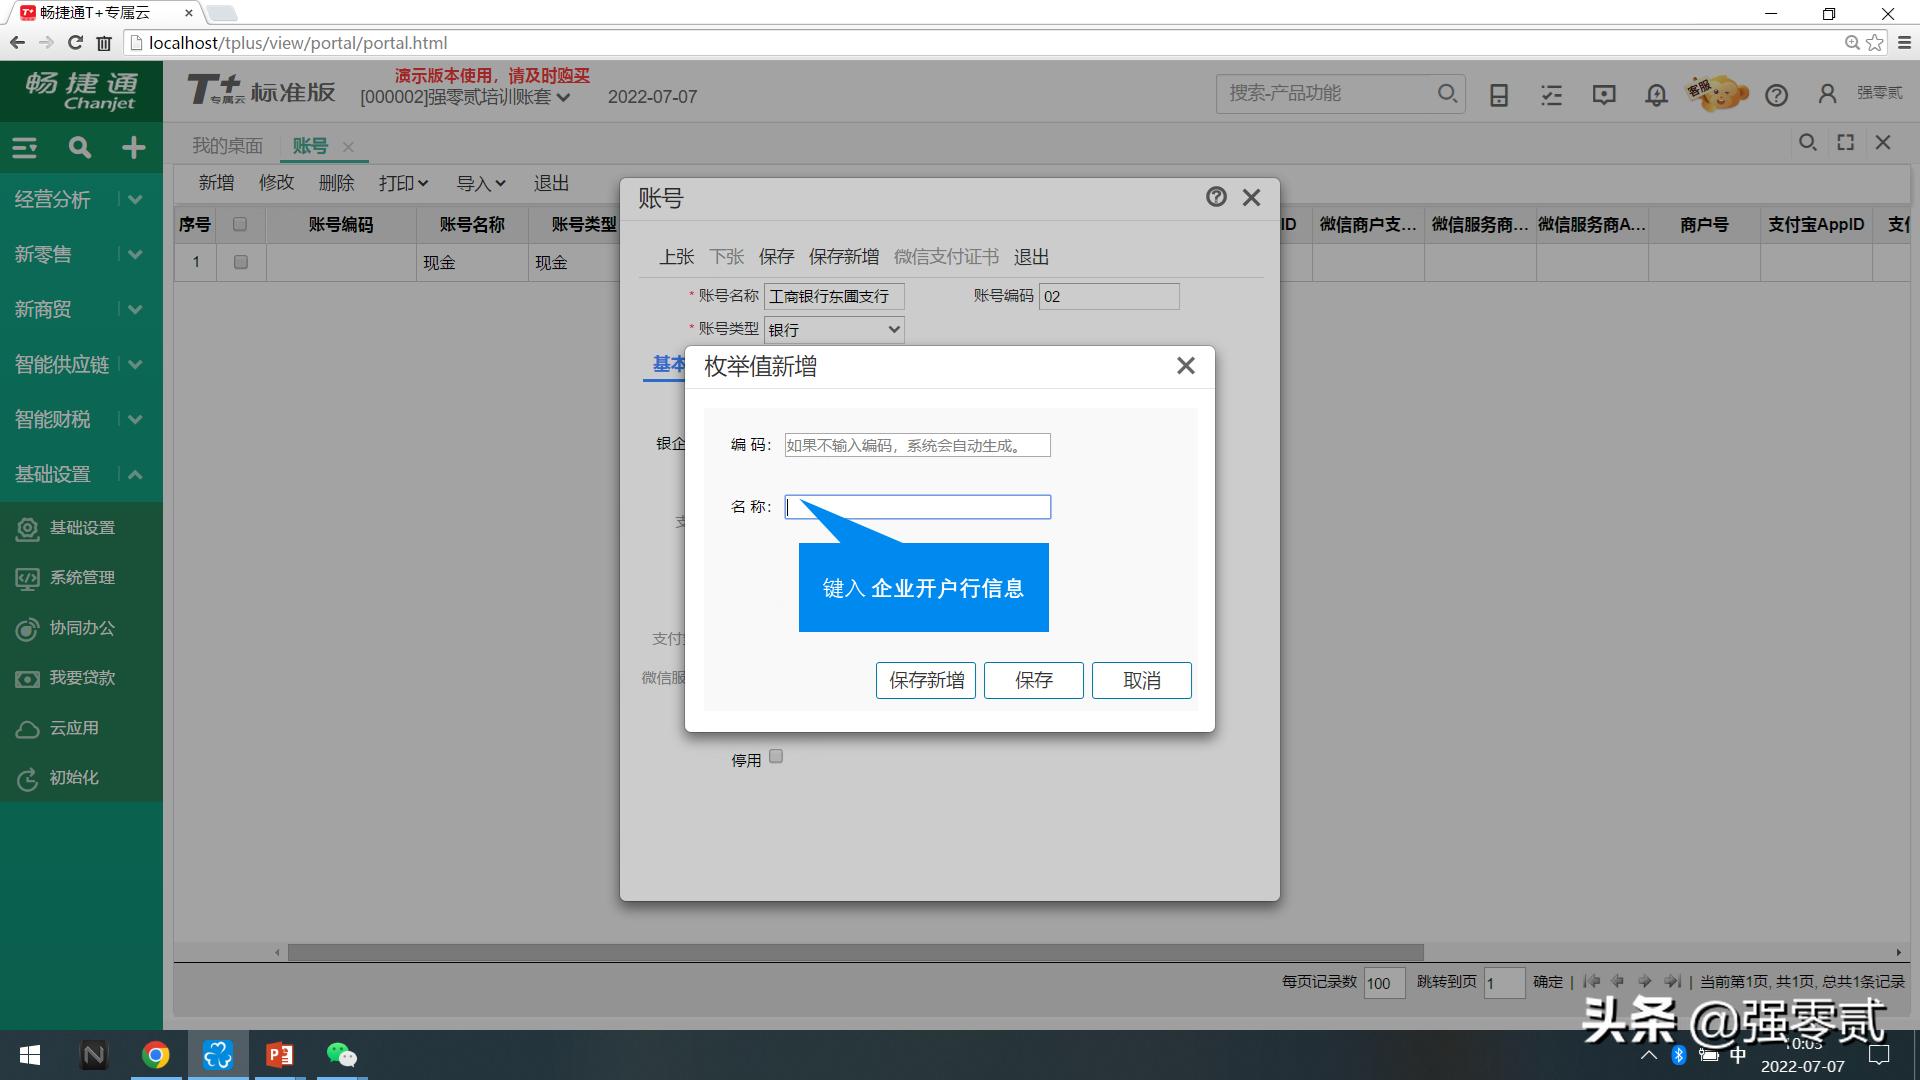This screenshot has width=1920, height=1080.
Task: Switch to the 我的桌面 tab
Action: 227,145
